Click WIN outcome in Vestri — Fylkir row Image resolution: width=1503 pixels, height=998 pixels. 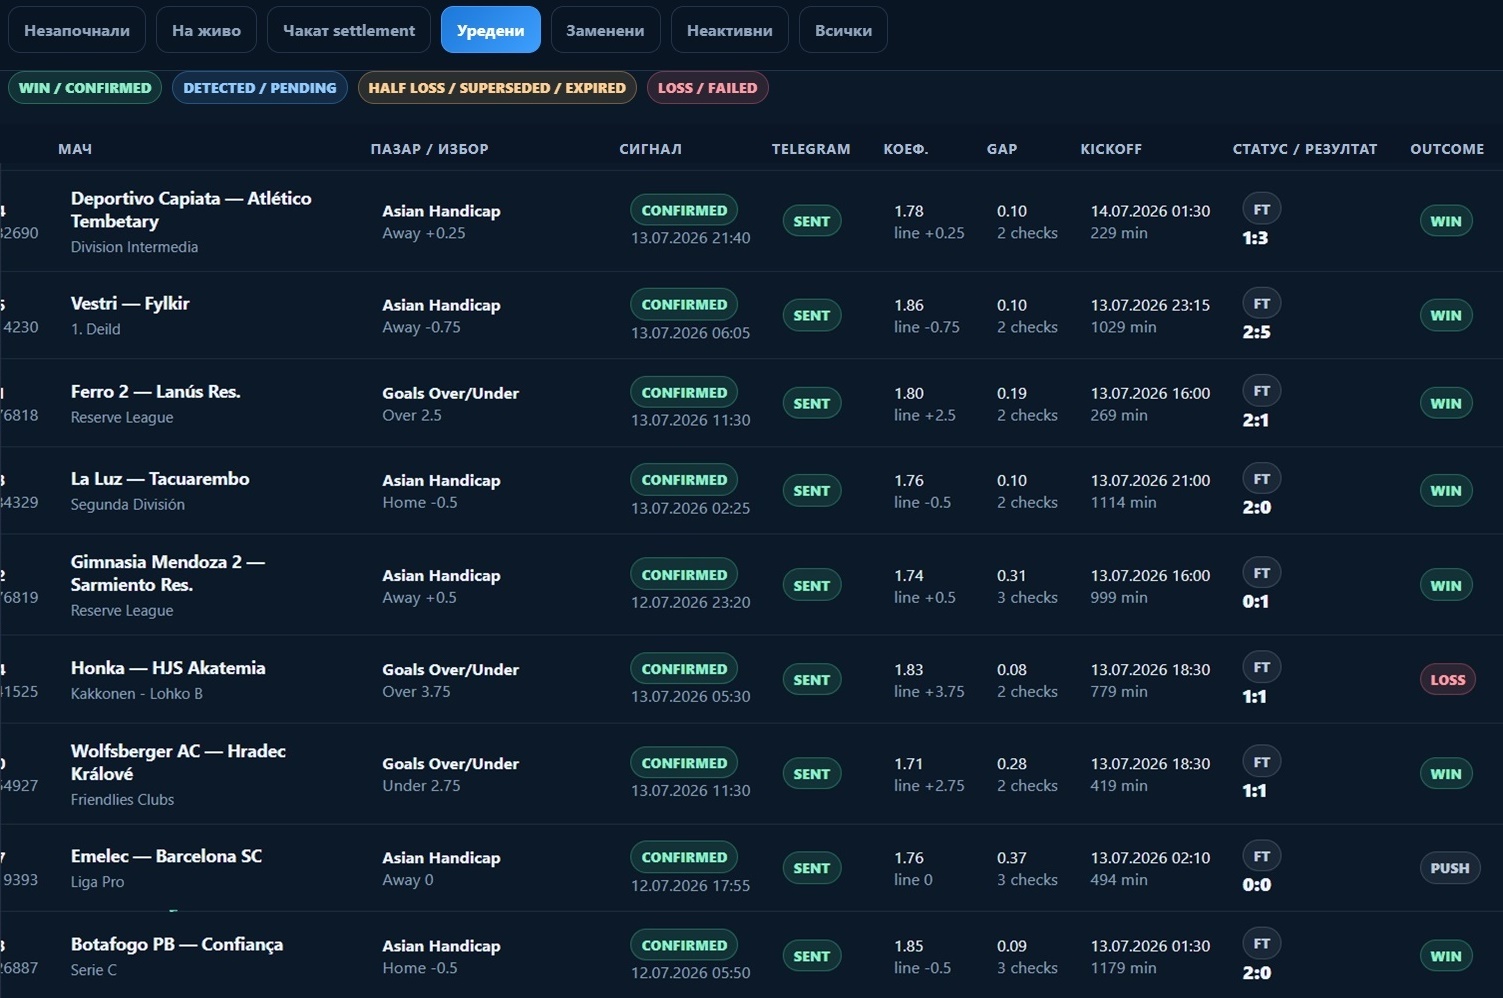tap(1446, 315)
